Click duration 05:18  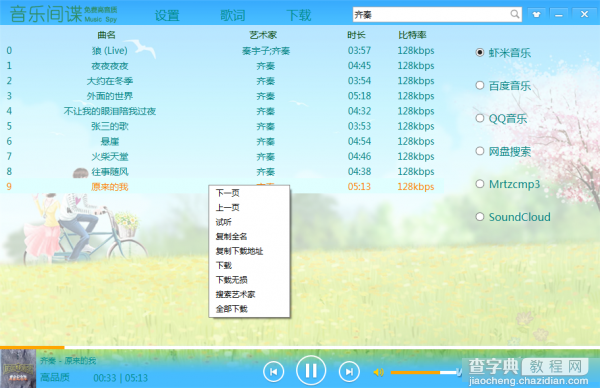(359, 96)
